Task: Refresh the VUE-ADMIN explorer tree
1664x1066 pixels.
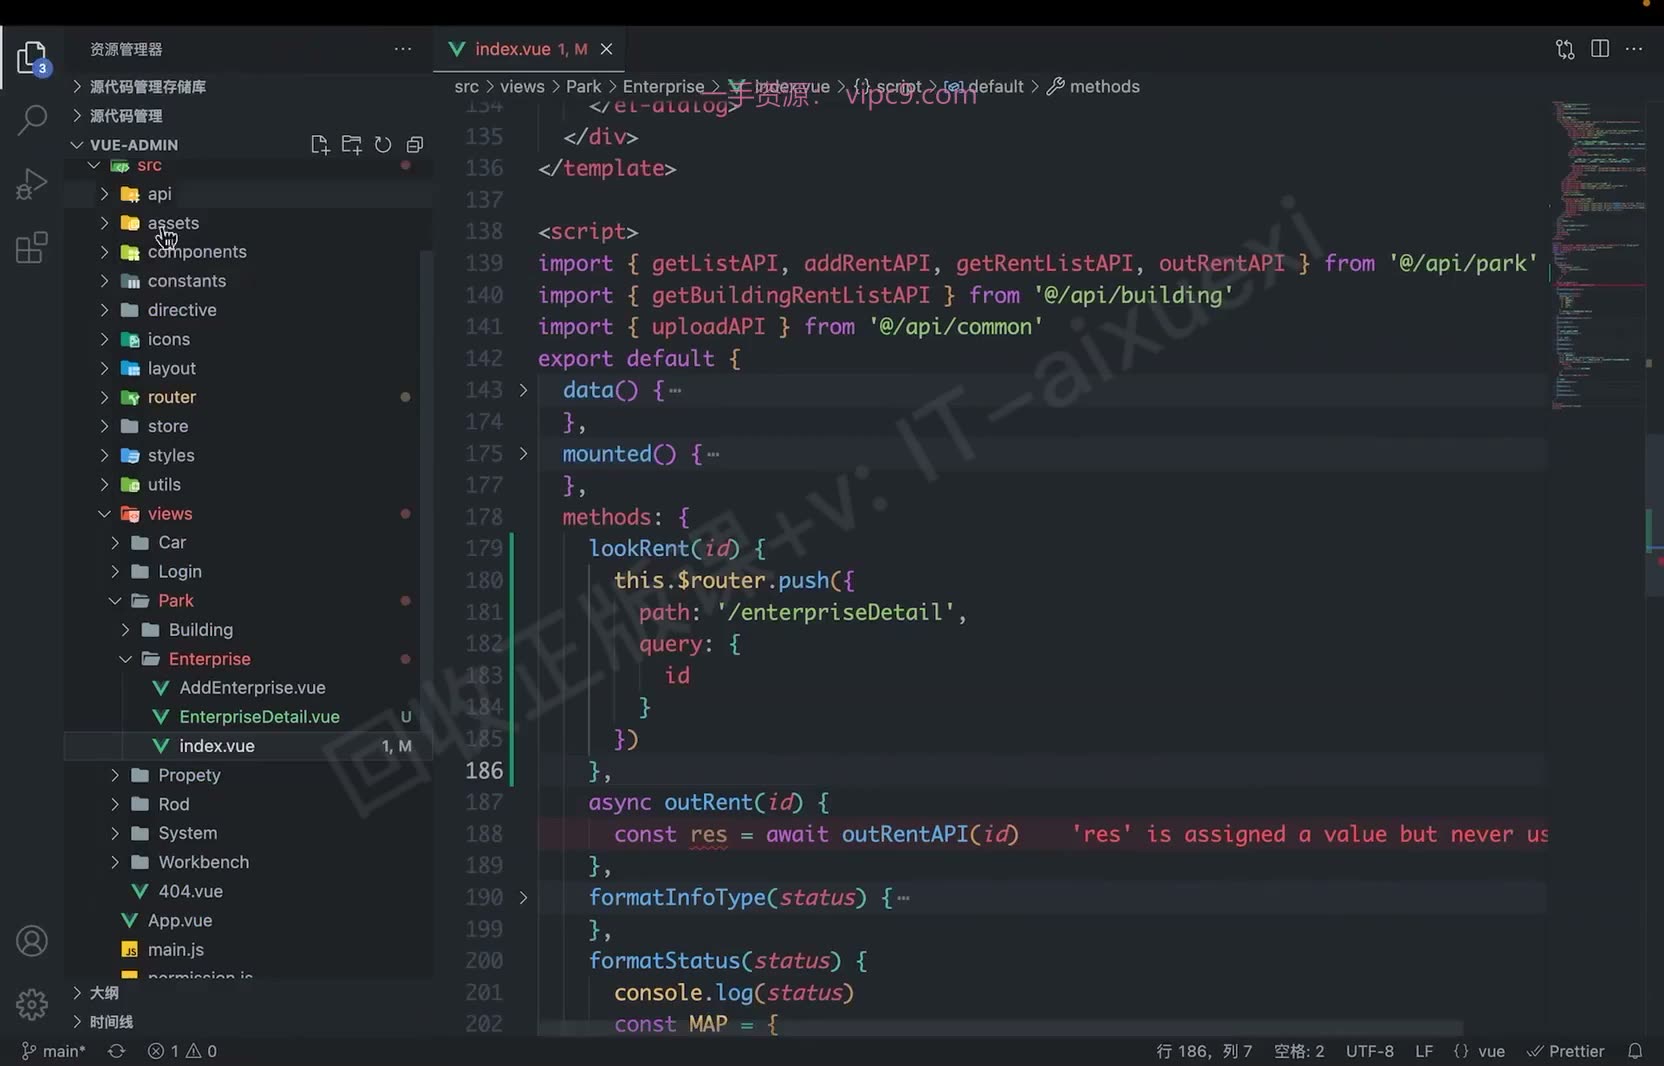Action: pos(383,145)
